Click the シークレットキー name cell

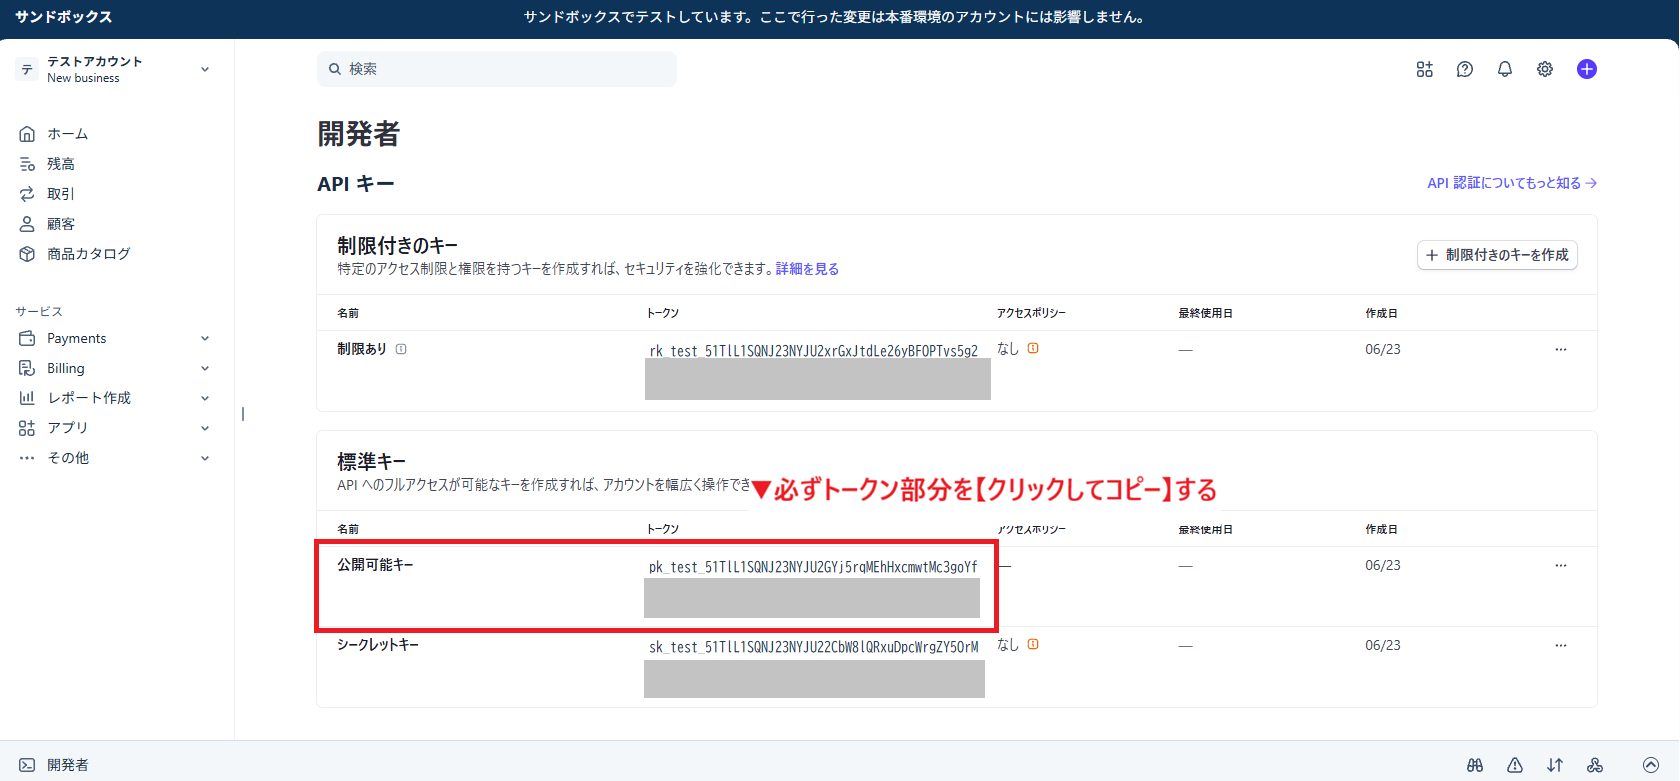coord(378,645)
